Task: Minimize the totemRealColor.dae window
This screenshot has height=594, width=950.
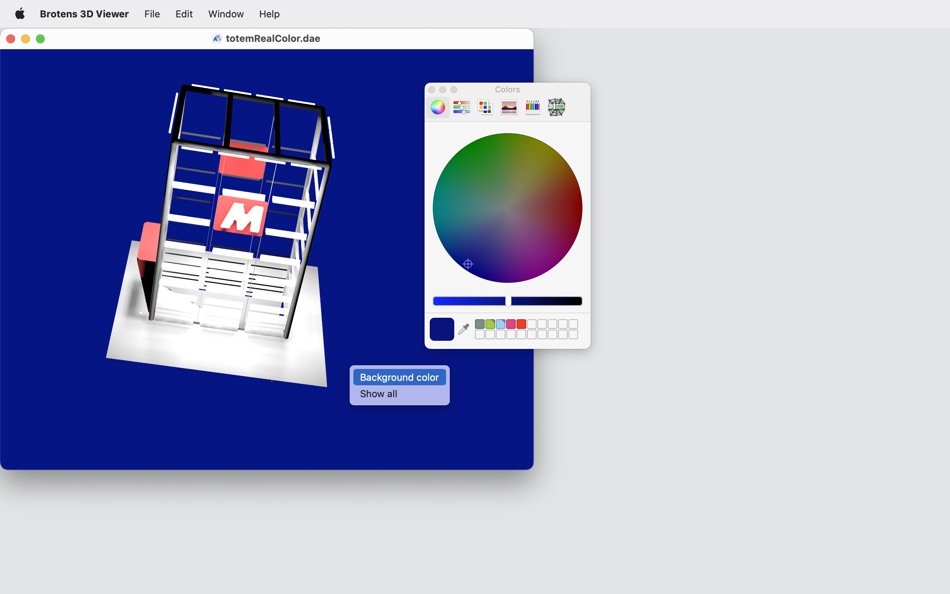Action: pos(25,39)
